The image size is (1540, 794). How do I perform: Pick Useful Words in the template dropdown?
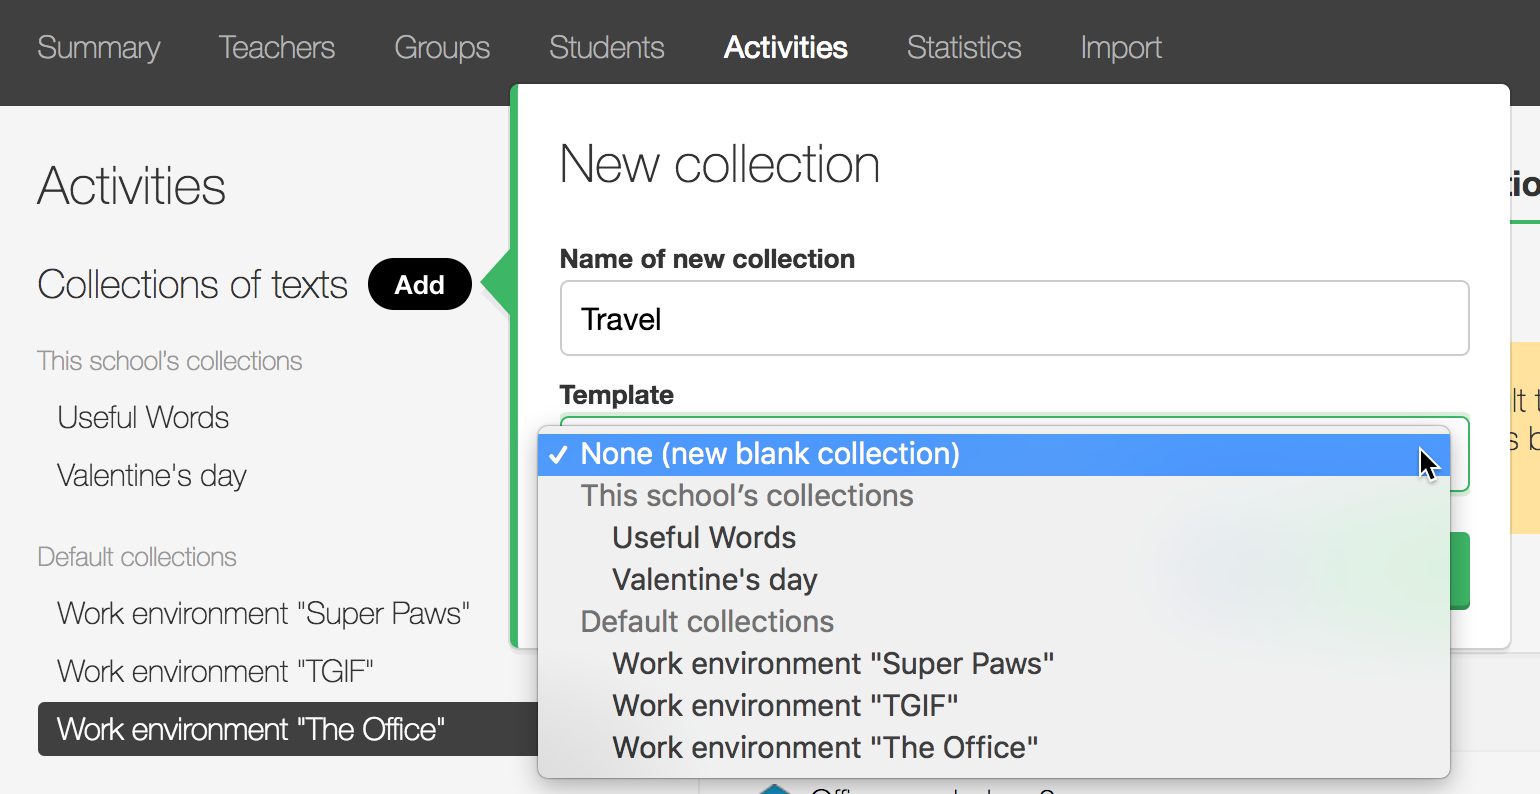click(x=704, y=538)
